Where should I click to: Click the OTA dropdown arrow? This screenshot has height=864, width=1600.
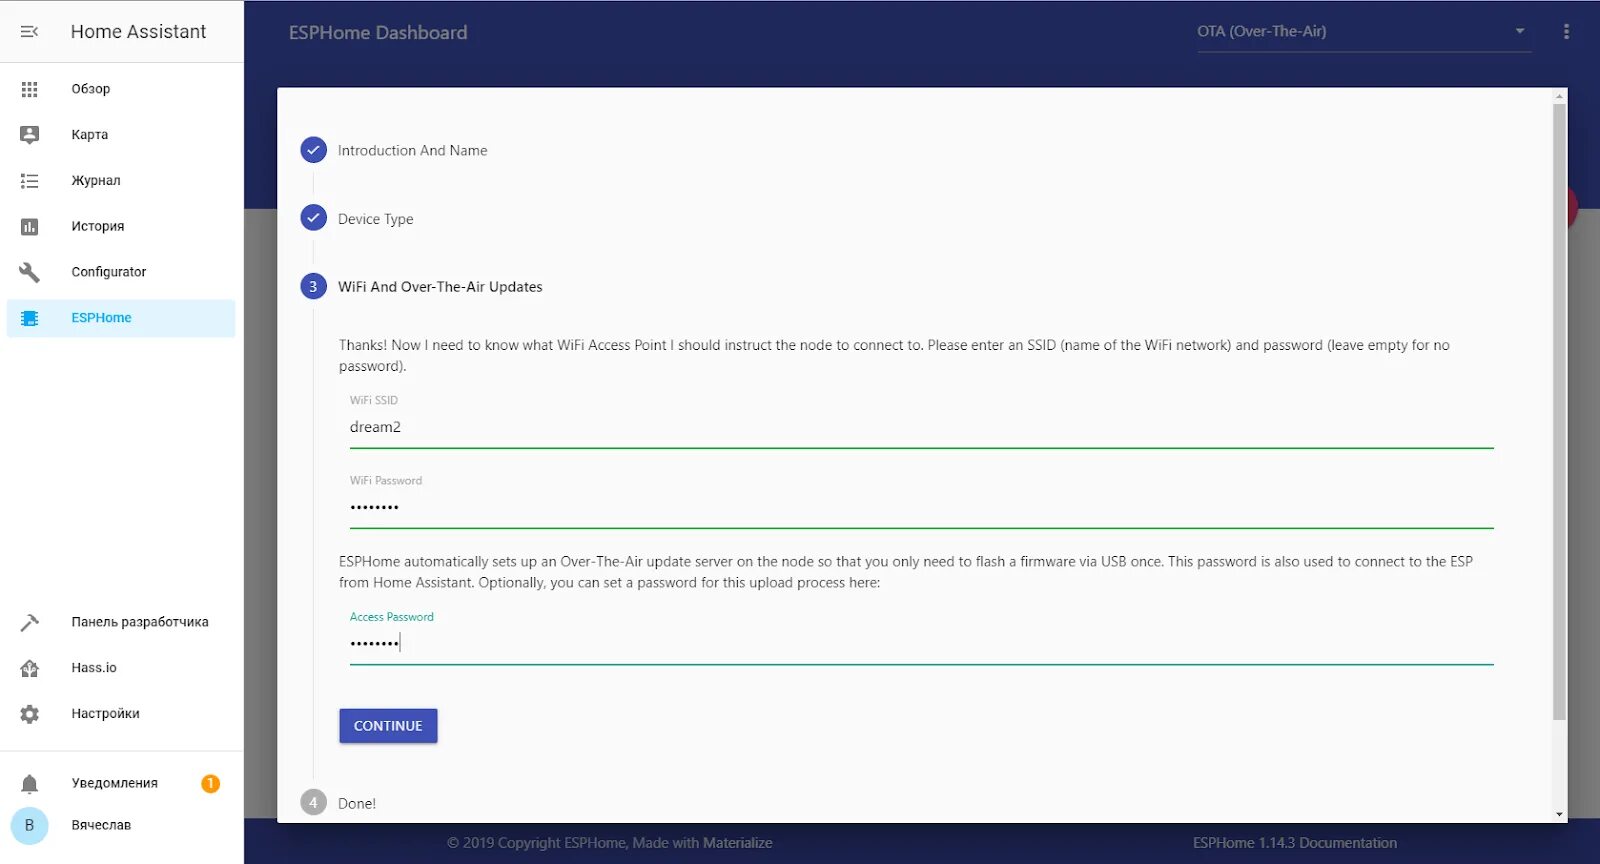coord(1520,31)
